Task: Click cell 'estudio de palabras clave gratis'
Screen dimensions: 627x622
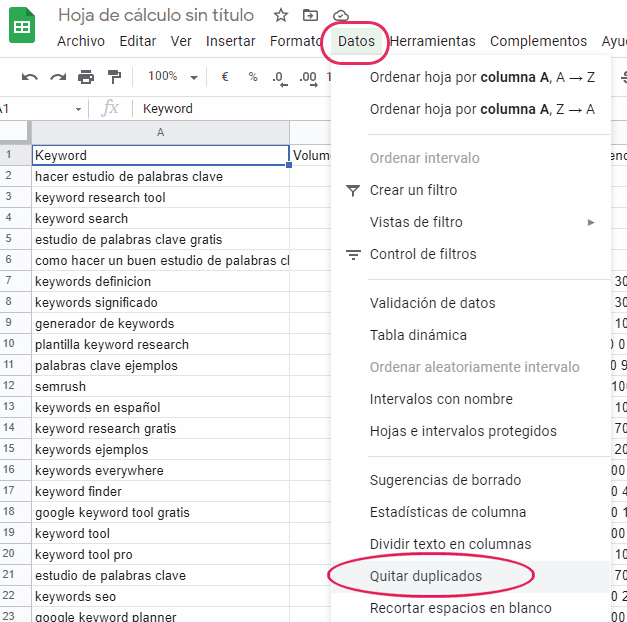Action: [x=160, y=239]
